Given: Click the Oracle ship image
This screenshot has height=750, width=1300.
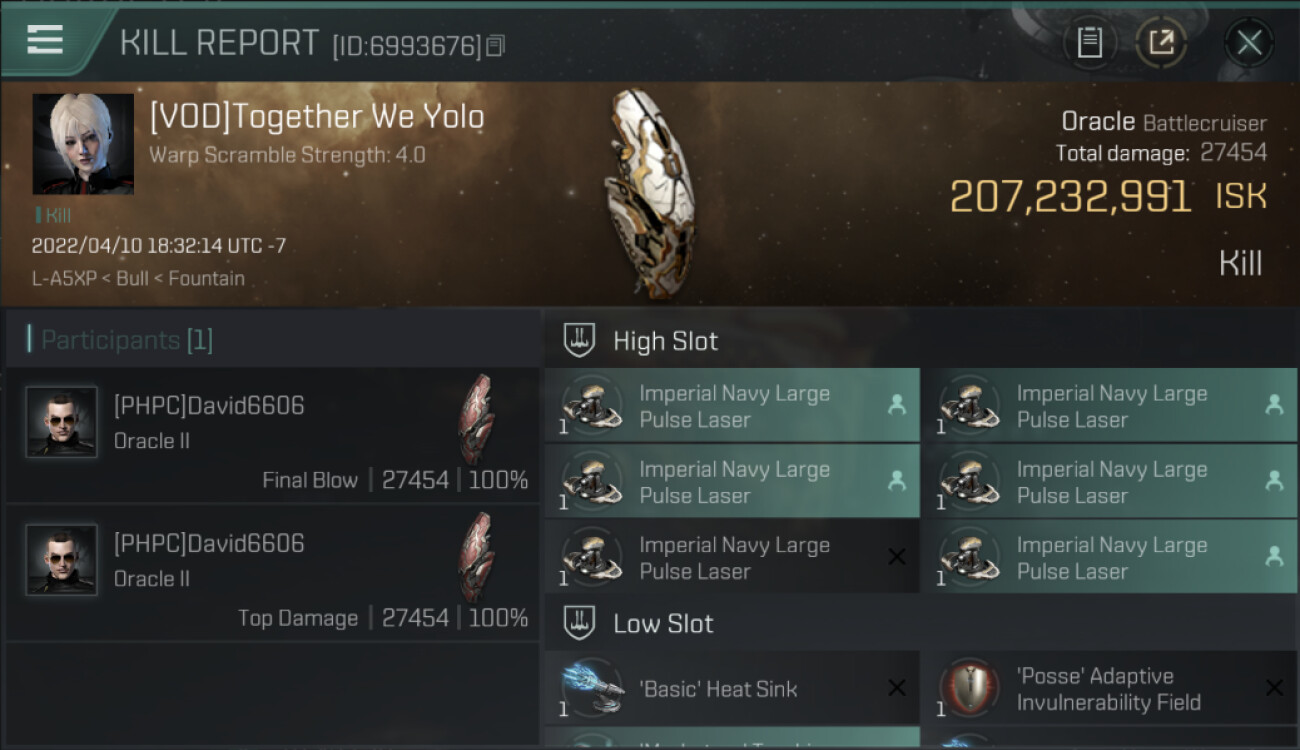Looking at the screenshot, I should (649, 193).
